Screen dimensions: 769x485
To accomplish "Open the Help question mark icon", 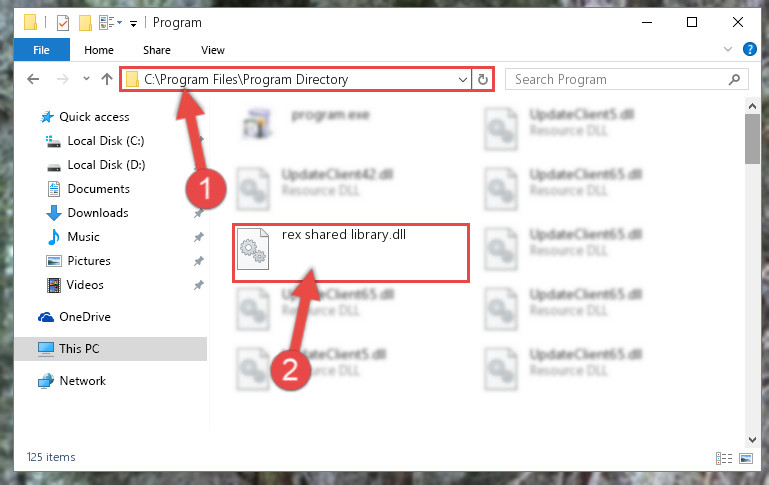I will pyautogui.click(x=749, y=49).
